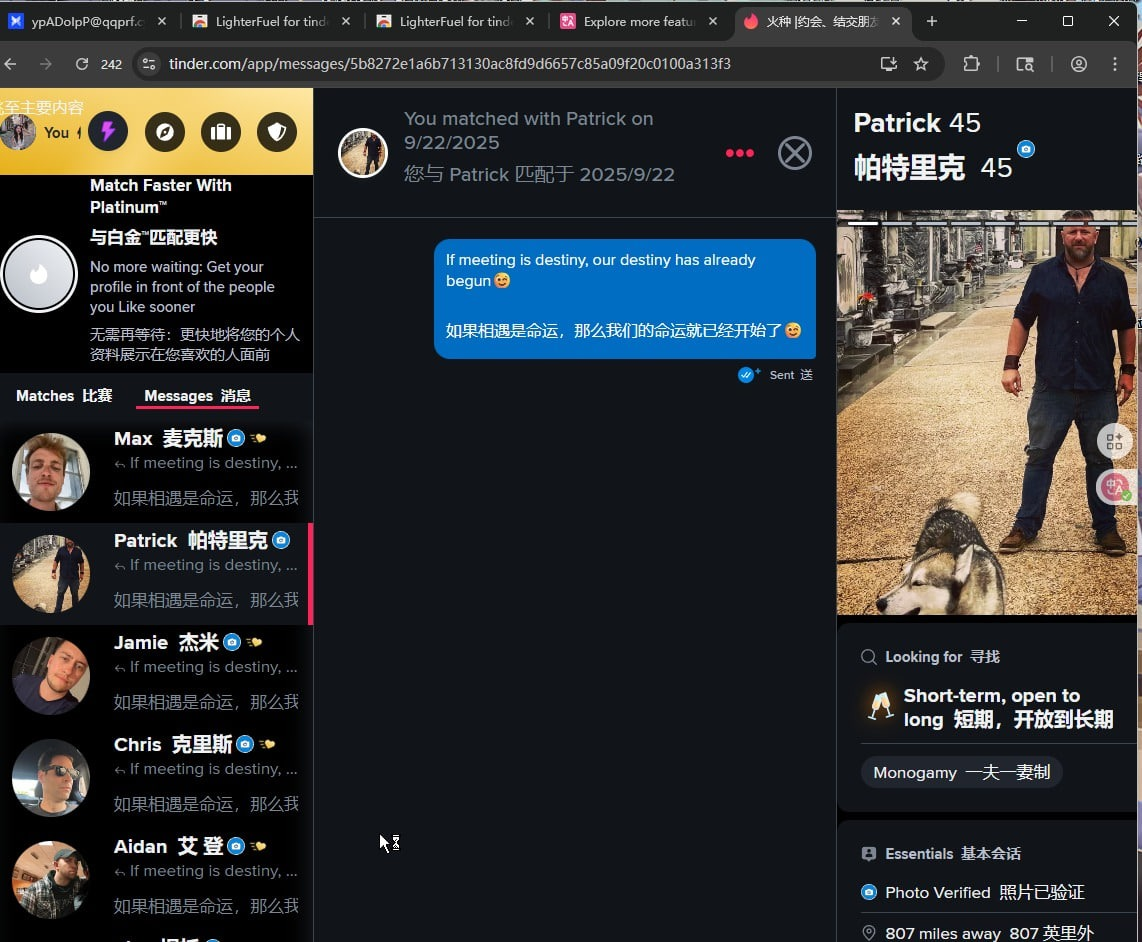Switch to the Matches tab
Viewport: 1142px width, 942px height.
64,396
